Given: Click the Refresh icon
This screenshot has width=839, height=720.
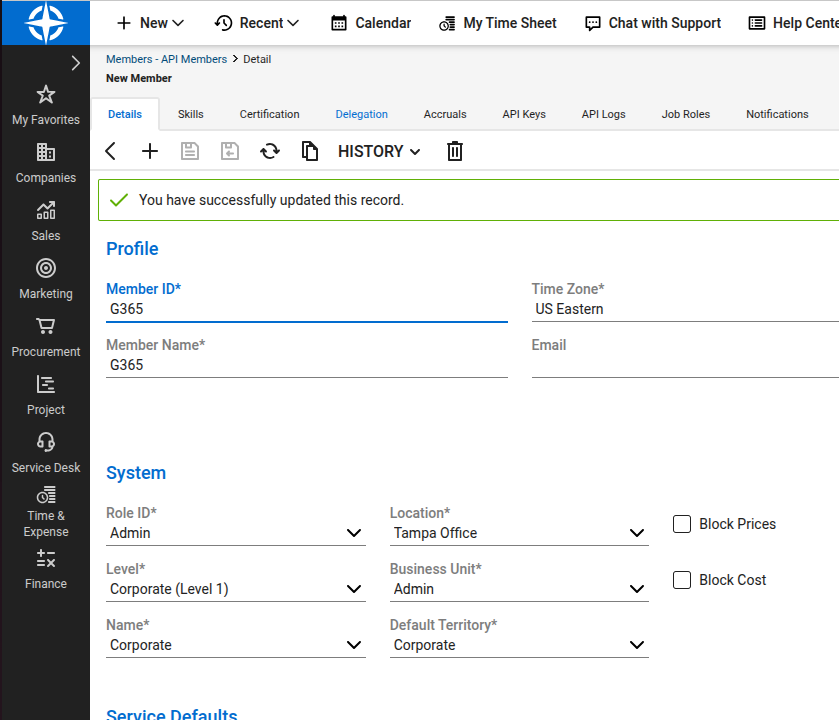Looking at the screenshot, I should click(270, 151).
